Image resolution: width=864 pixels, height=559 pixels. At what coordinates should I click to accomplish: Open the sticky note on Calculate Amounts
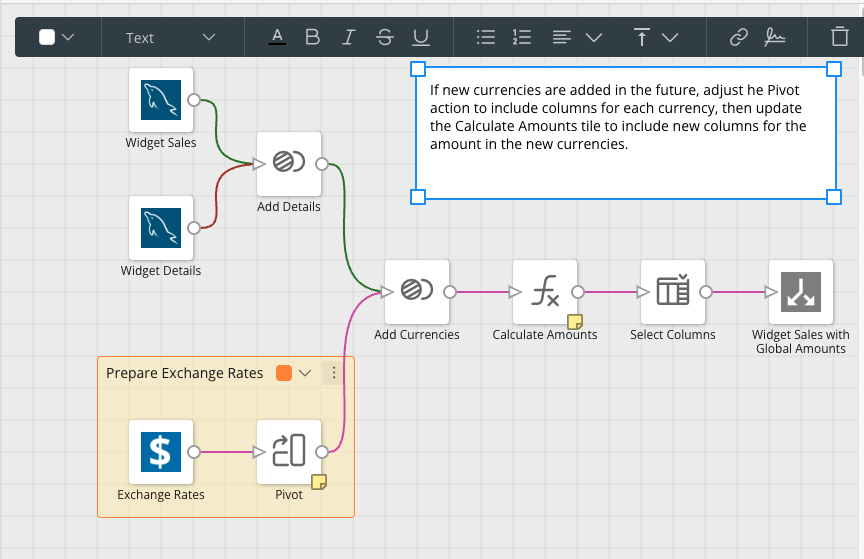click(x=575, y=322)
